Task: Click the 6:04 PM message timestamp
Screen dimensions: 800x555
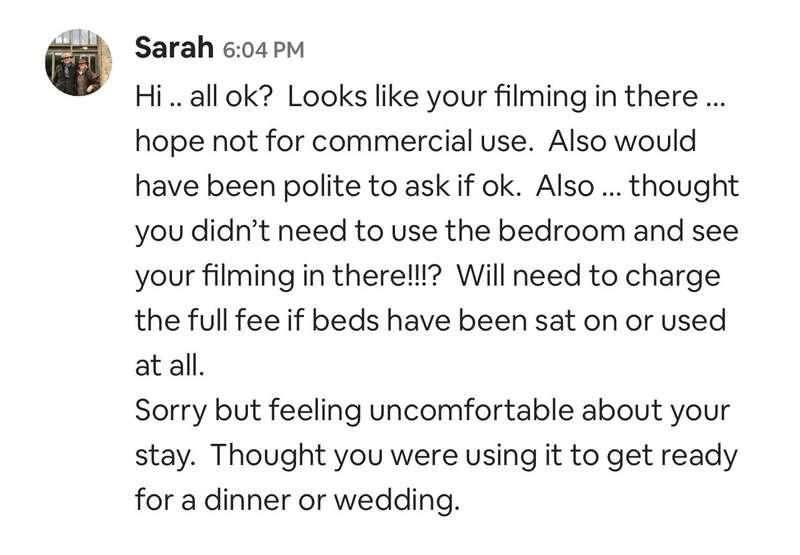Action: (x=258, y=50)
